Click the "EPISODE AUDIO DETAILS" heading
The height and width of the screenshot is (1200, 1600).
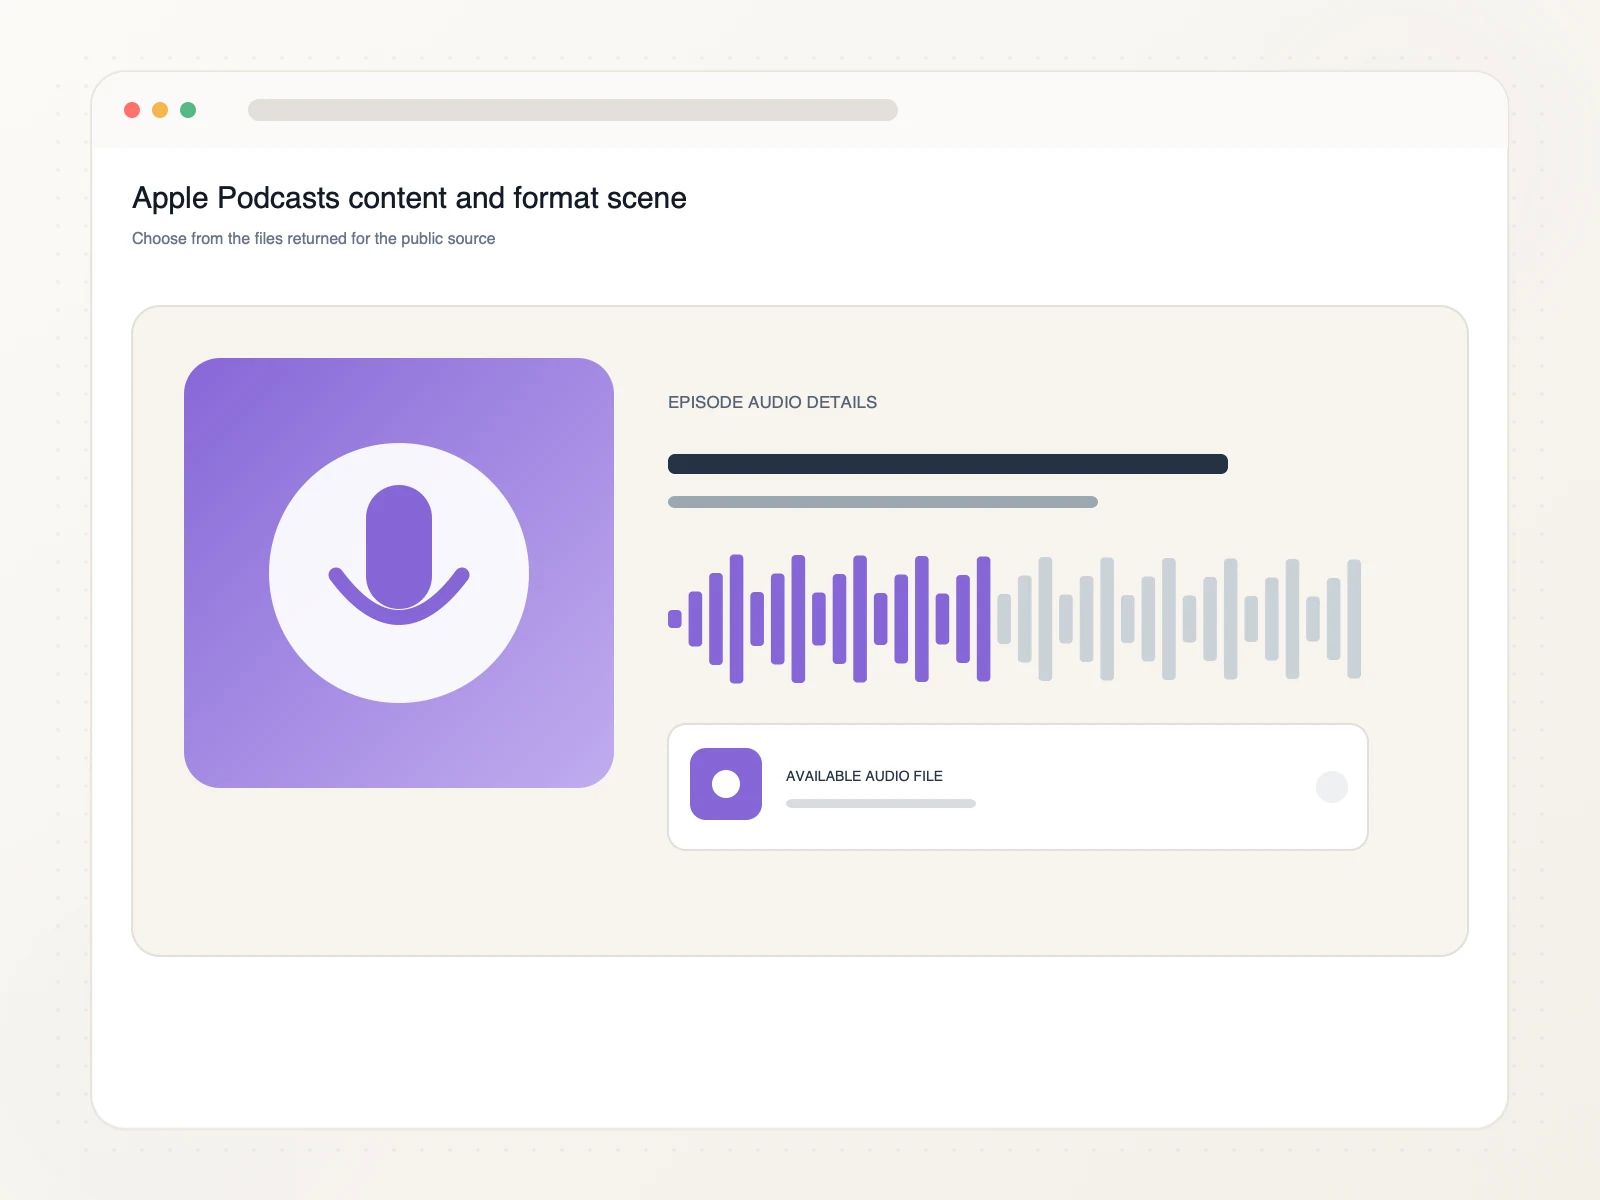[x=772, y=402]
